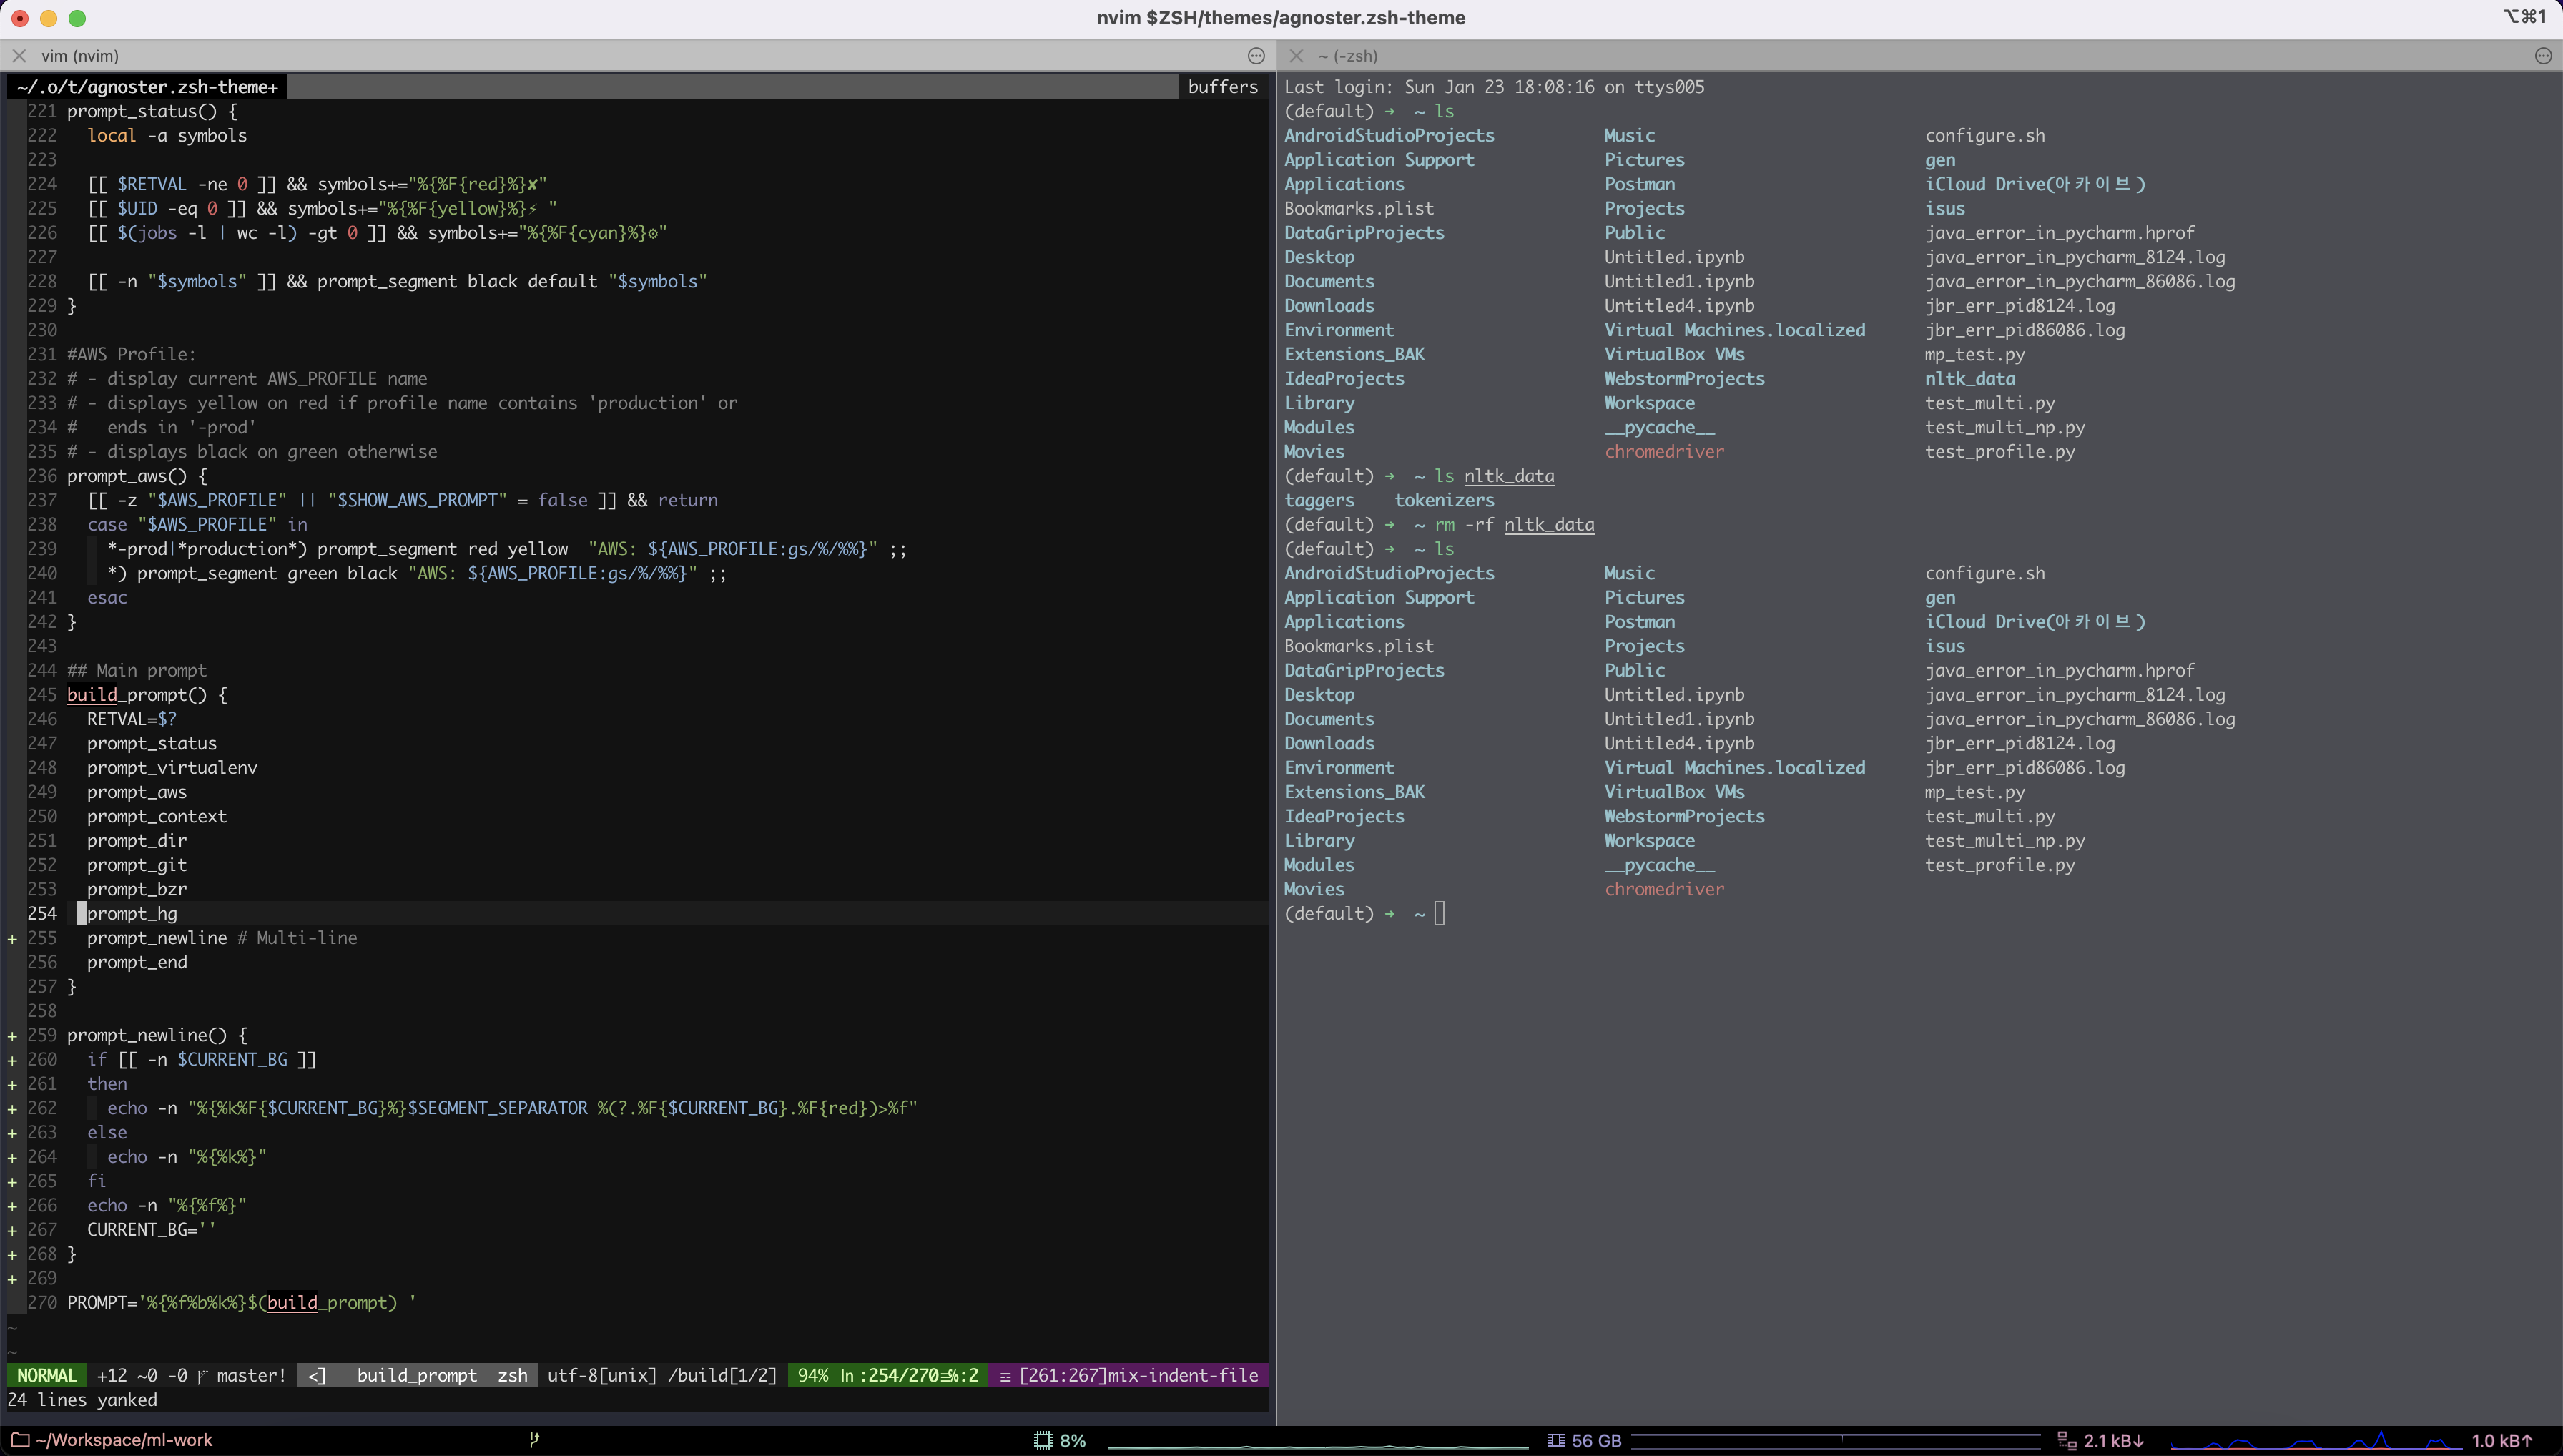Viewport: 2563px width, 1456px height.
Task: Click underlined nltk_data after rm -rf
Action: pyautogui.click(x=1548, y=524)
